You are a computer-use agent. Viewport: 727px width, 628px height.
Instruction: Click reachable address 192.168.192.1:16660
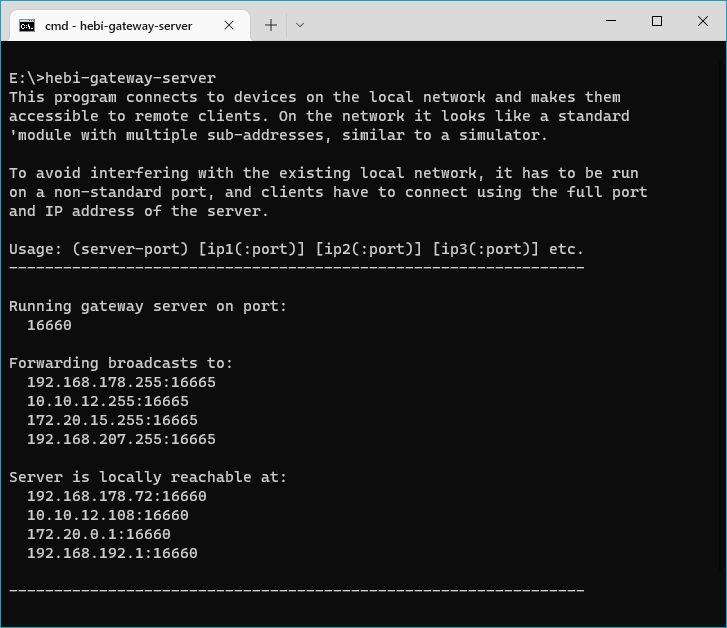click(x=112, y=553)
